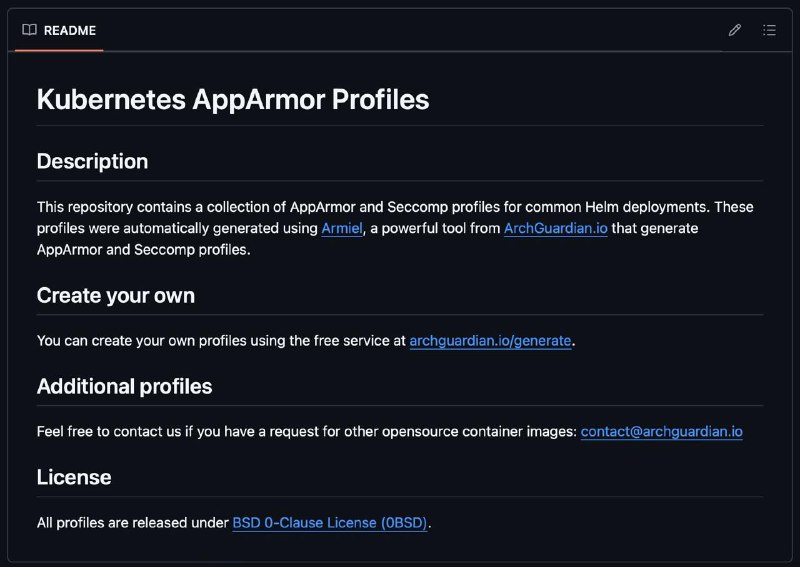Click the Description heading
Screen dimensions: 800x567
[92, 161]
